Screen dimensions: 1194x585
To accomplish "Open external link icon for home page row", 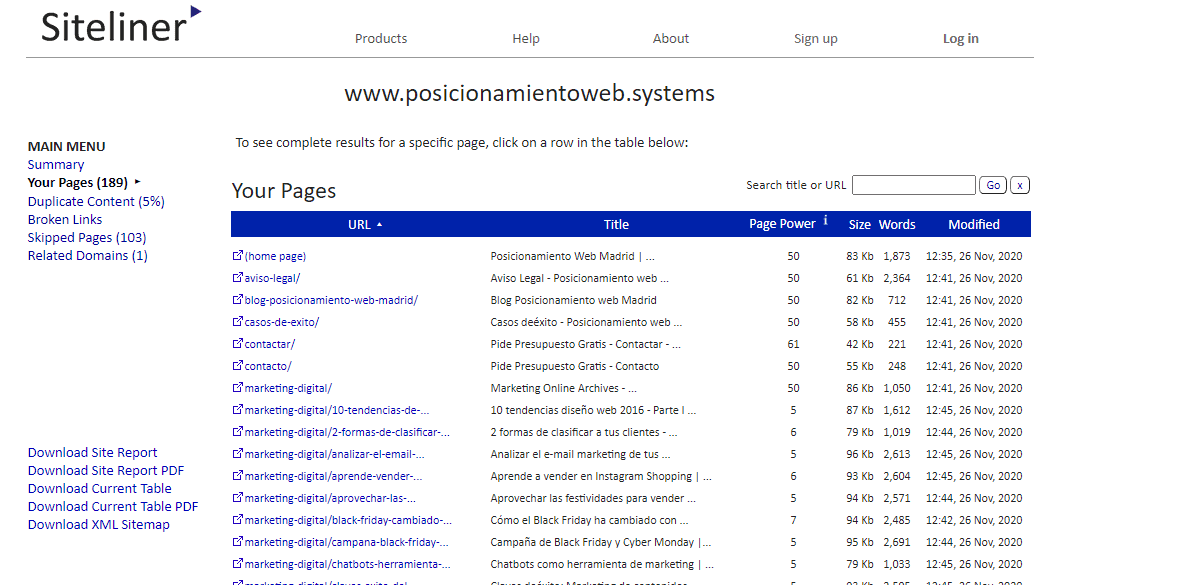I will [x=238, y=256].
